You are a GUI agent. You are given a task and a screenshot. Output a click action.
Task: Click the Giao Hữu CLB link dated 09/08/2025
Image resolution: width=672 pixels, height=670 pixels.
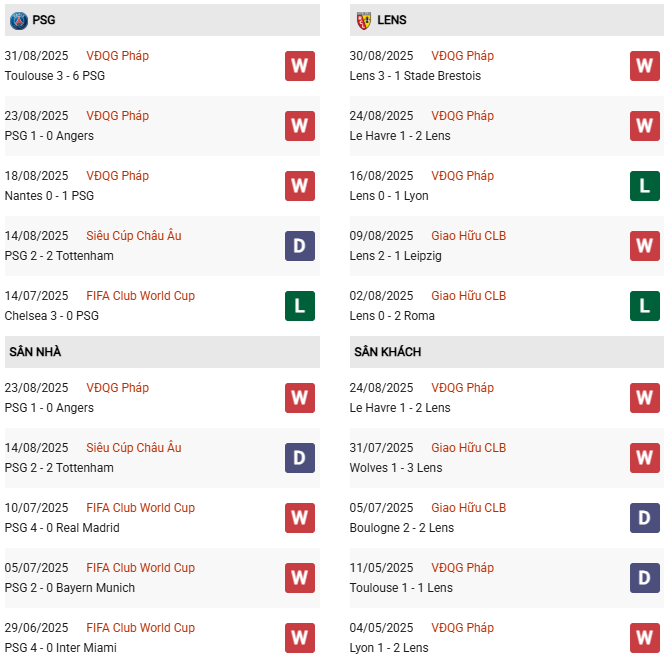(x=469, y=236)
